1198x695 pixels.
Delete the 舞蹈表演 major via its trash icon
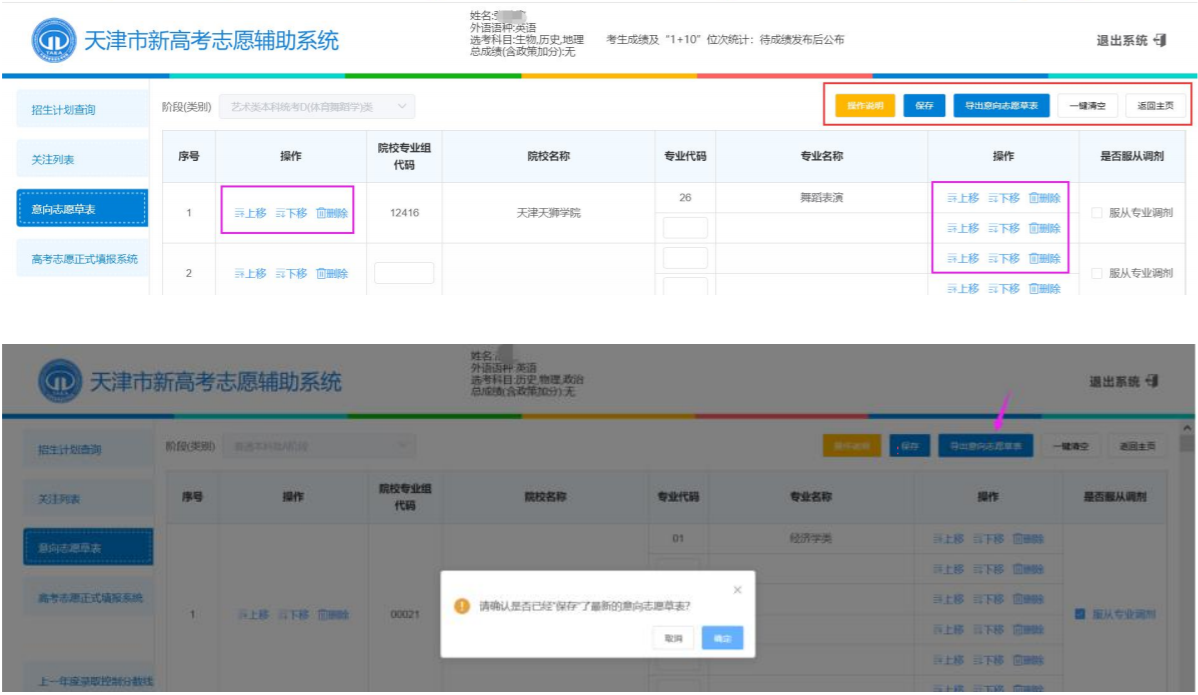coord(1034,198)
